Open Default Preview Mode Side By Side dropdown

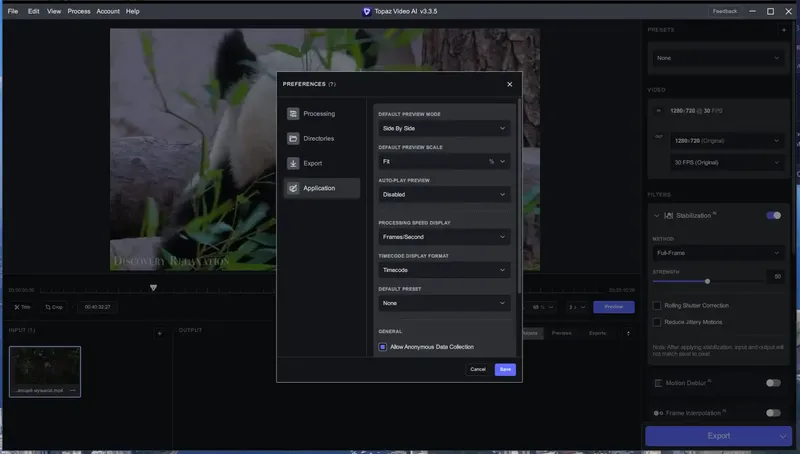pyautogui.click(x=444, y=129)
